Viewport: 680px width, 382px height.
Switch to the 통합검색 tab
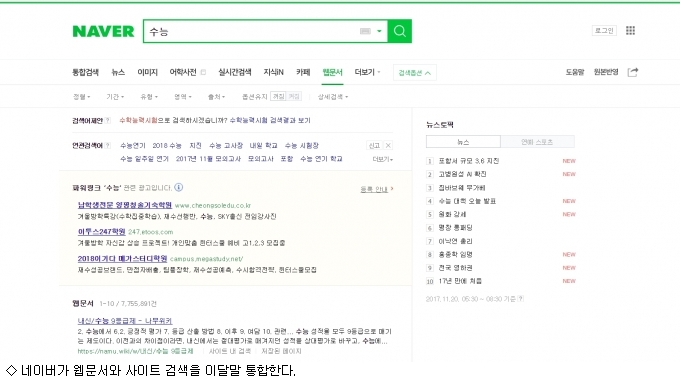(85, 72)
